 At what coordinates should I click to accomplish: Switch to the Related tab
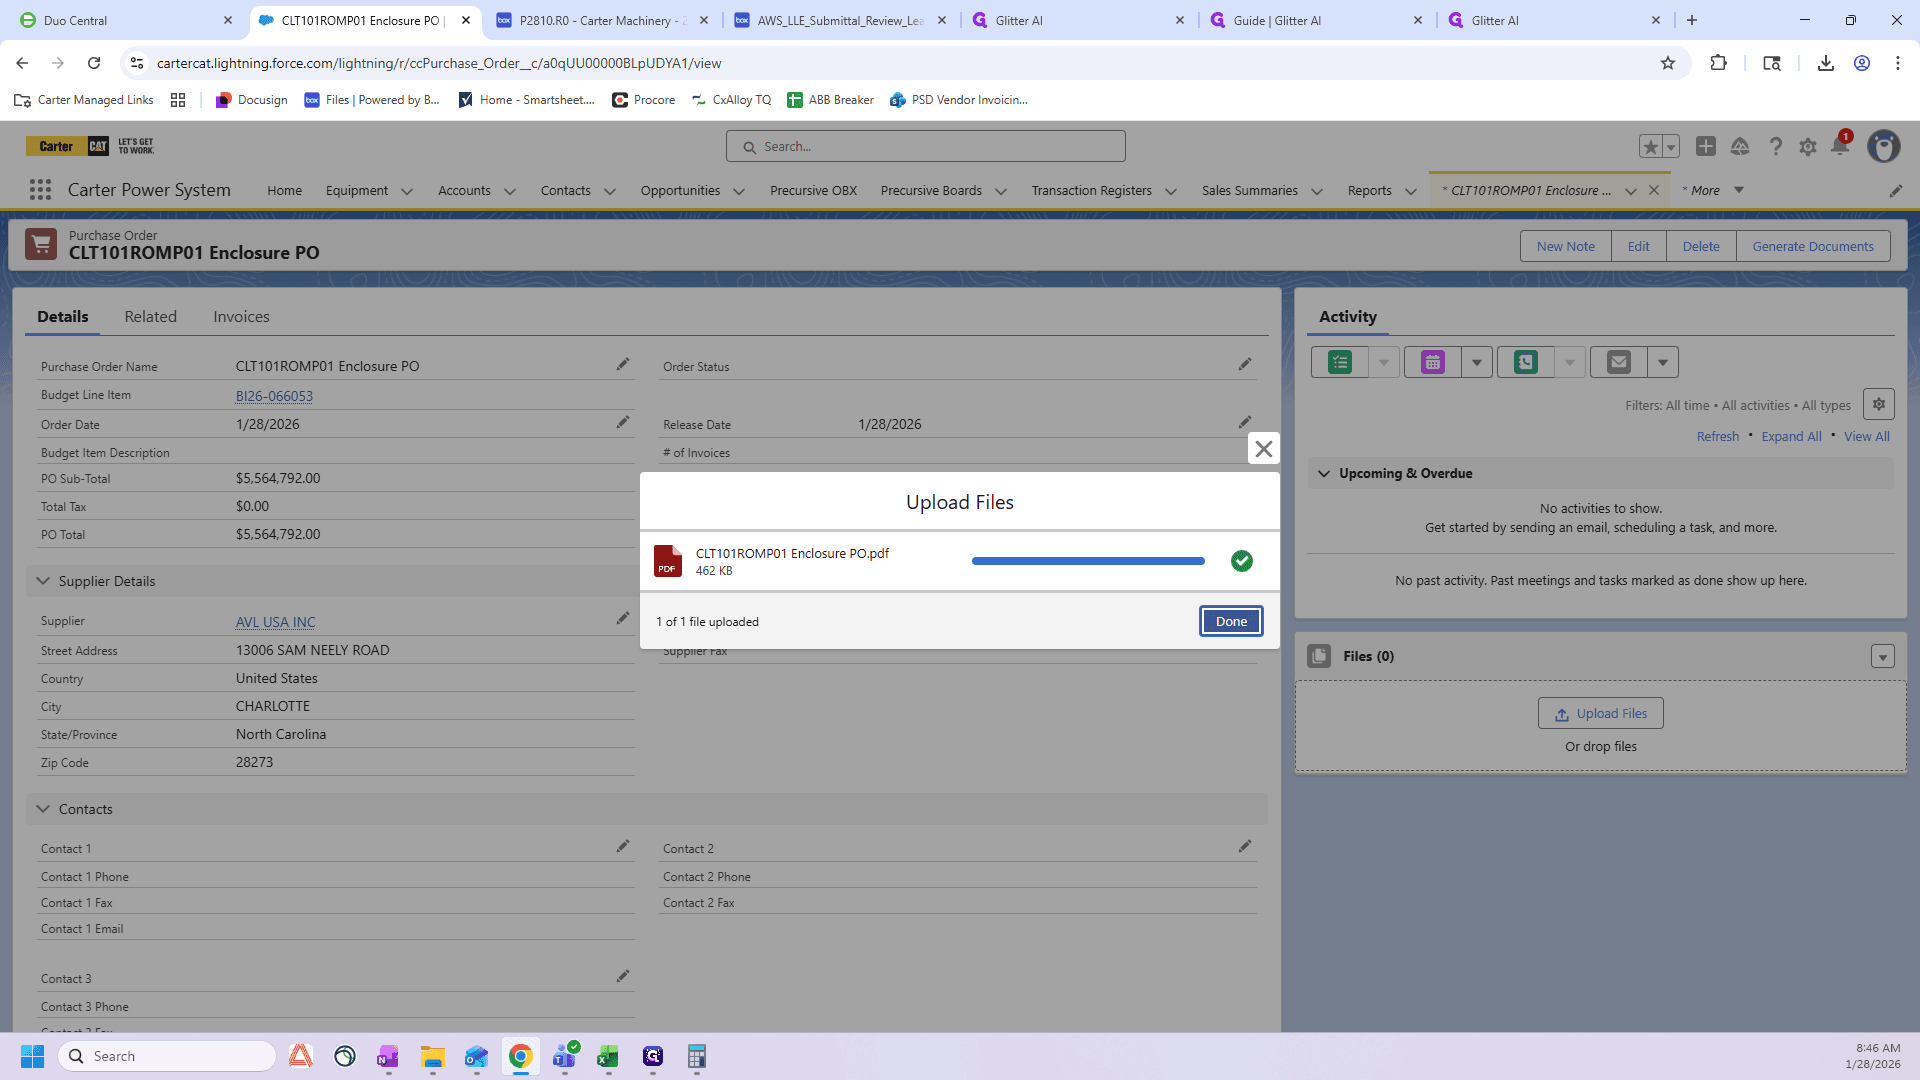click(150, 317)
